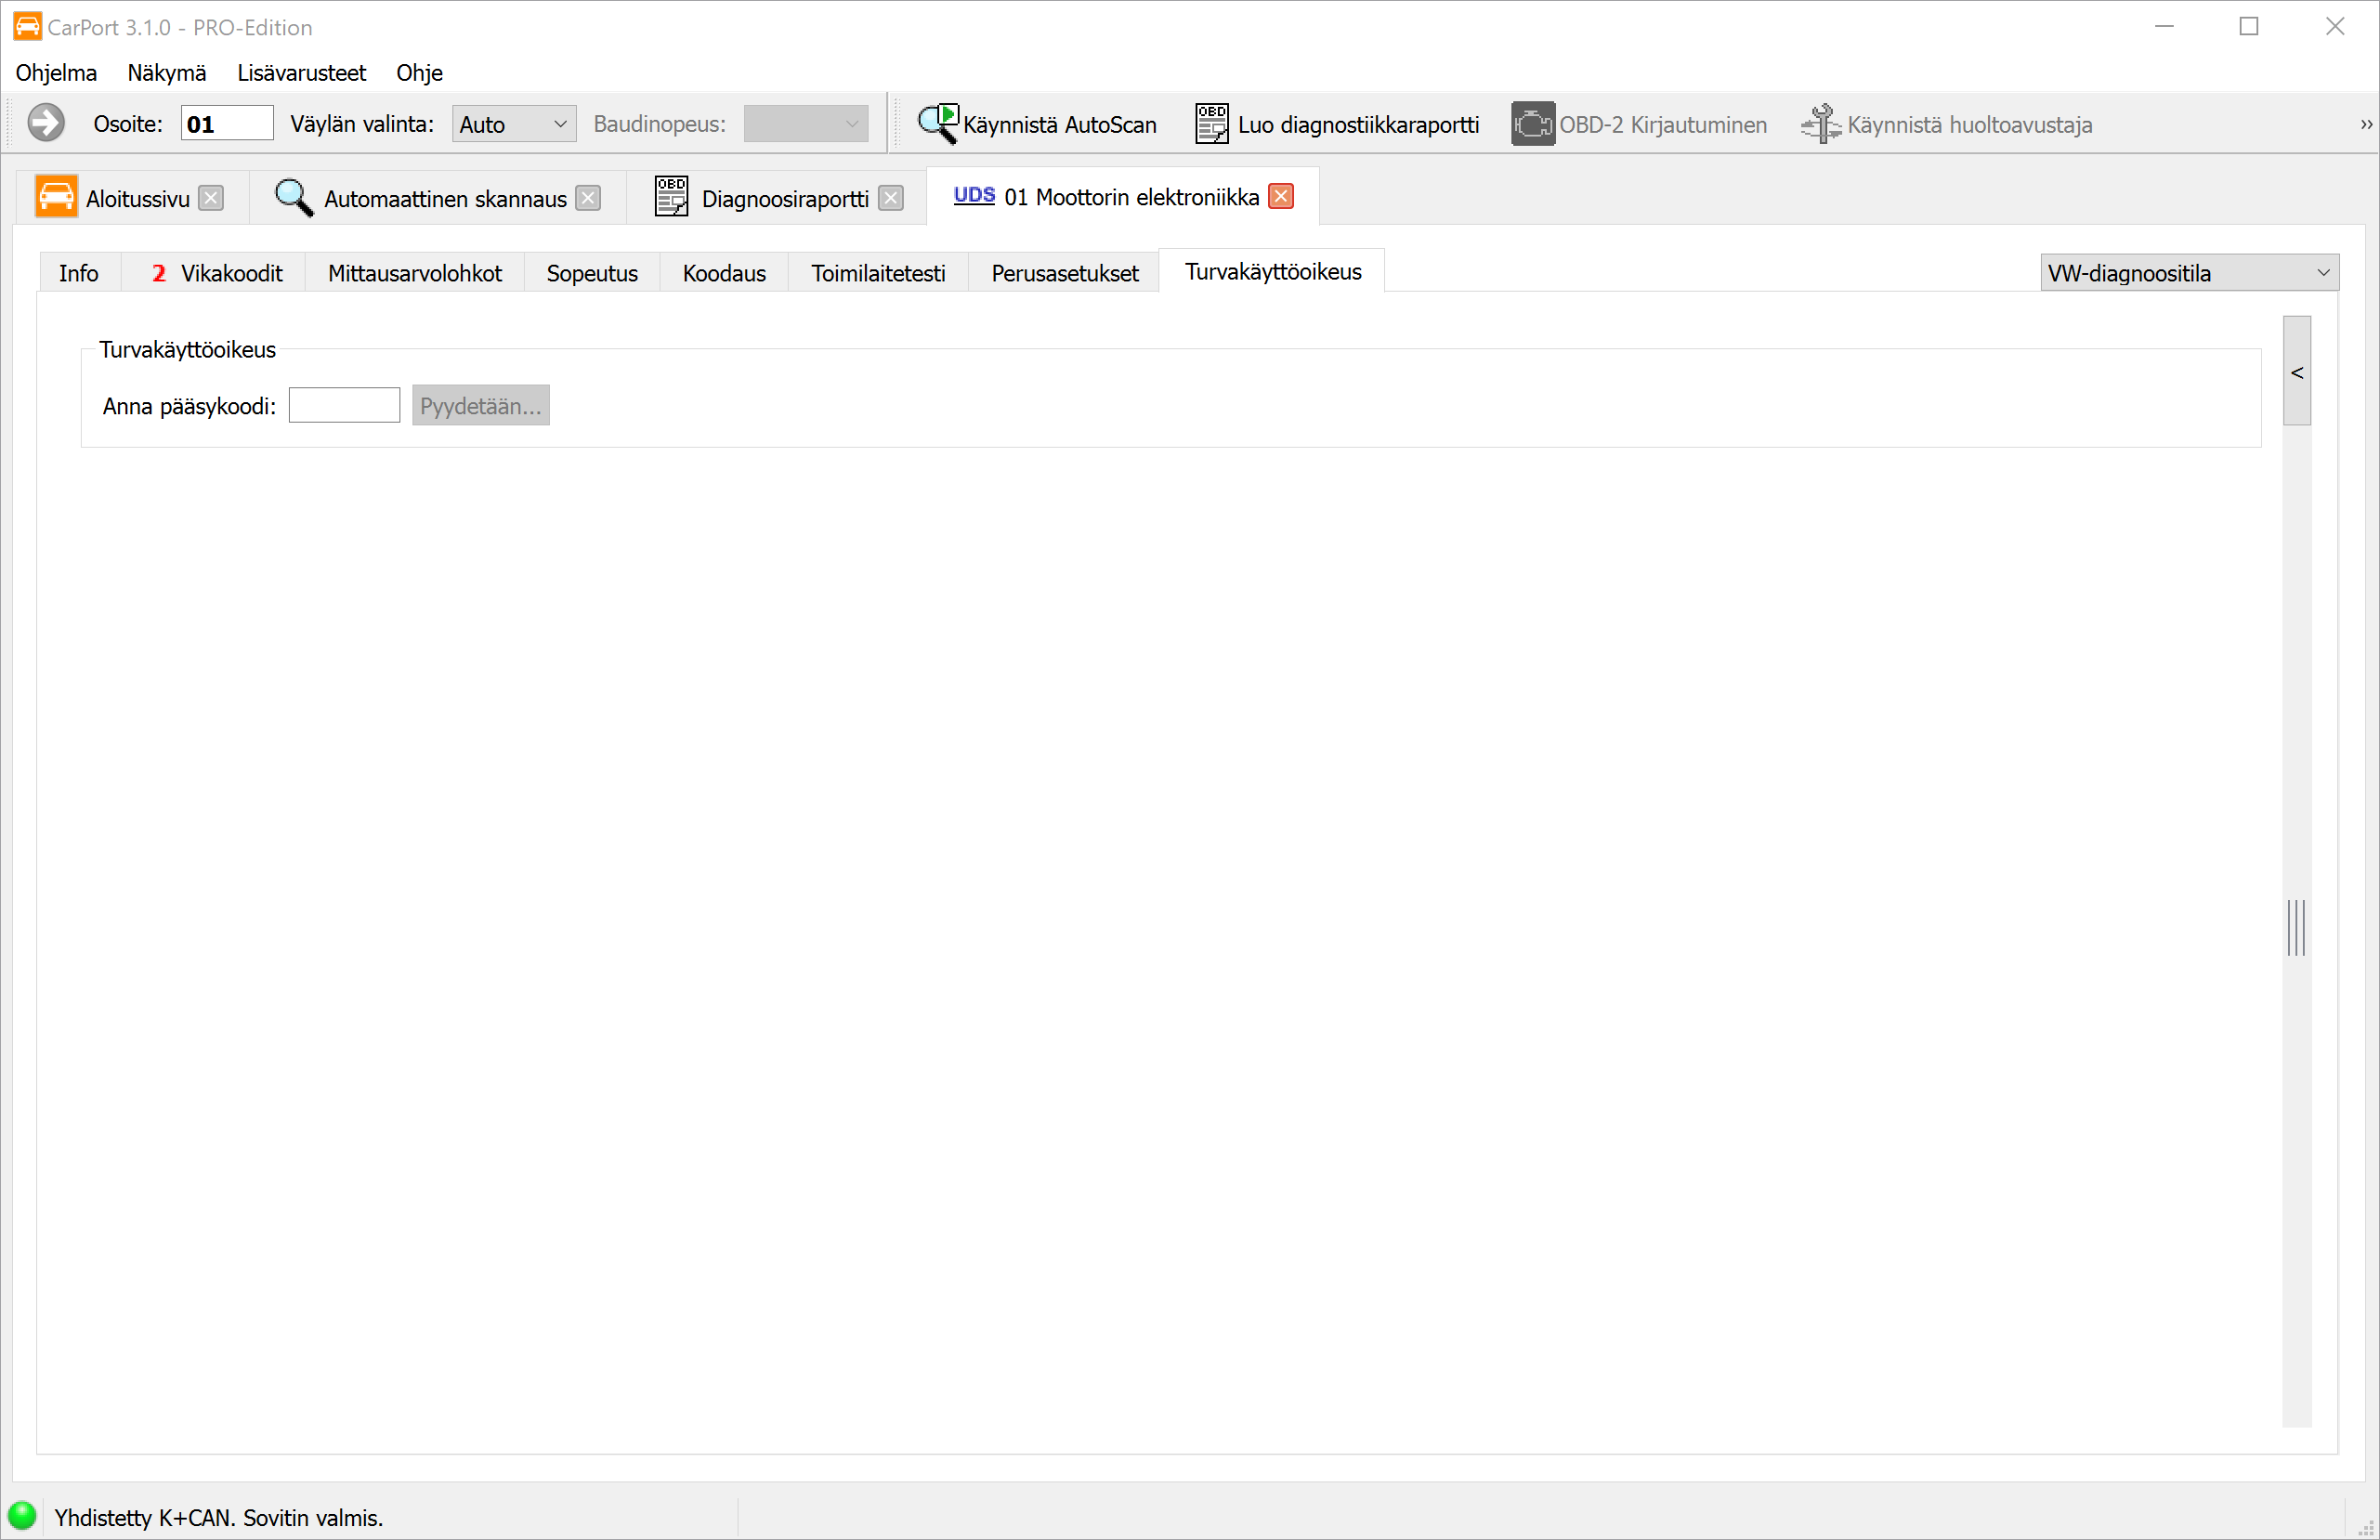Expand the VW-diagnoositila dropdown
Screen dimensions: 2380x1540
2188,273
